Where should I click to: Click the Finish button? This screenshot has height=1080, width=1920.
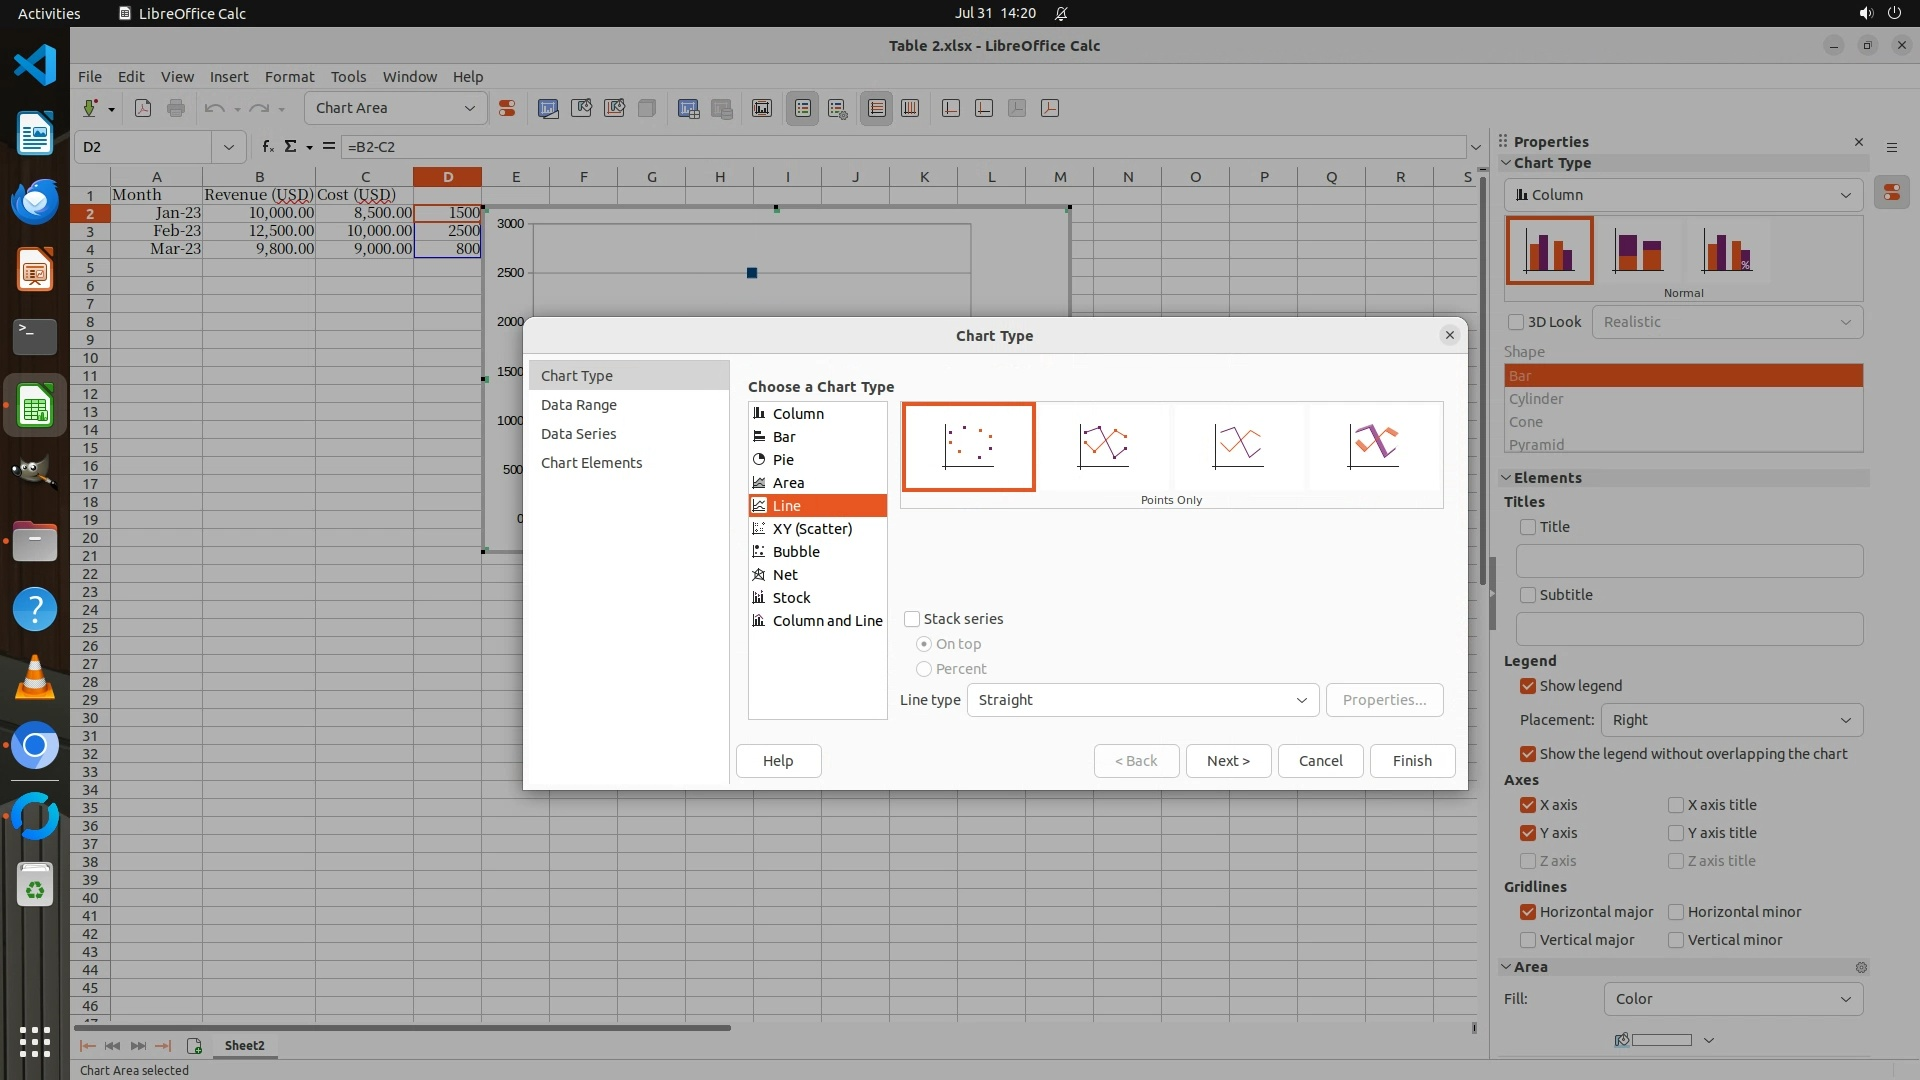(x=1412, y=761)
